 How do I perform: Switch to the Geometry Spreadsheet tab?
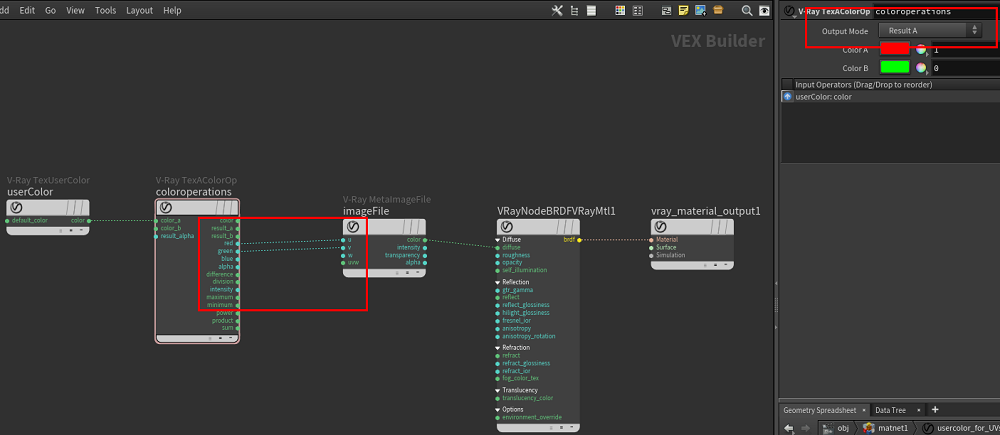click(820, 410)
